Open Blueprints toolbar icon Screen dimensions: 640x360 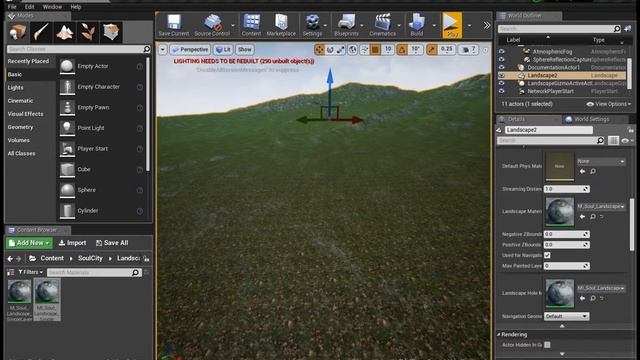click(347, 25)
